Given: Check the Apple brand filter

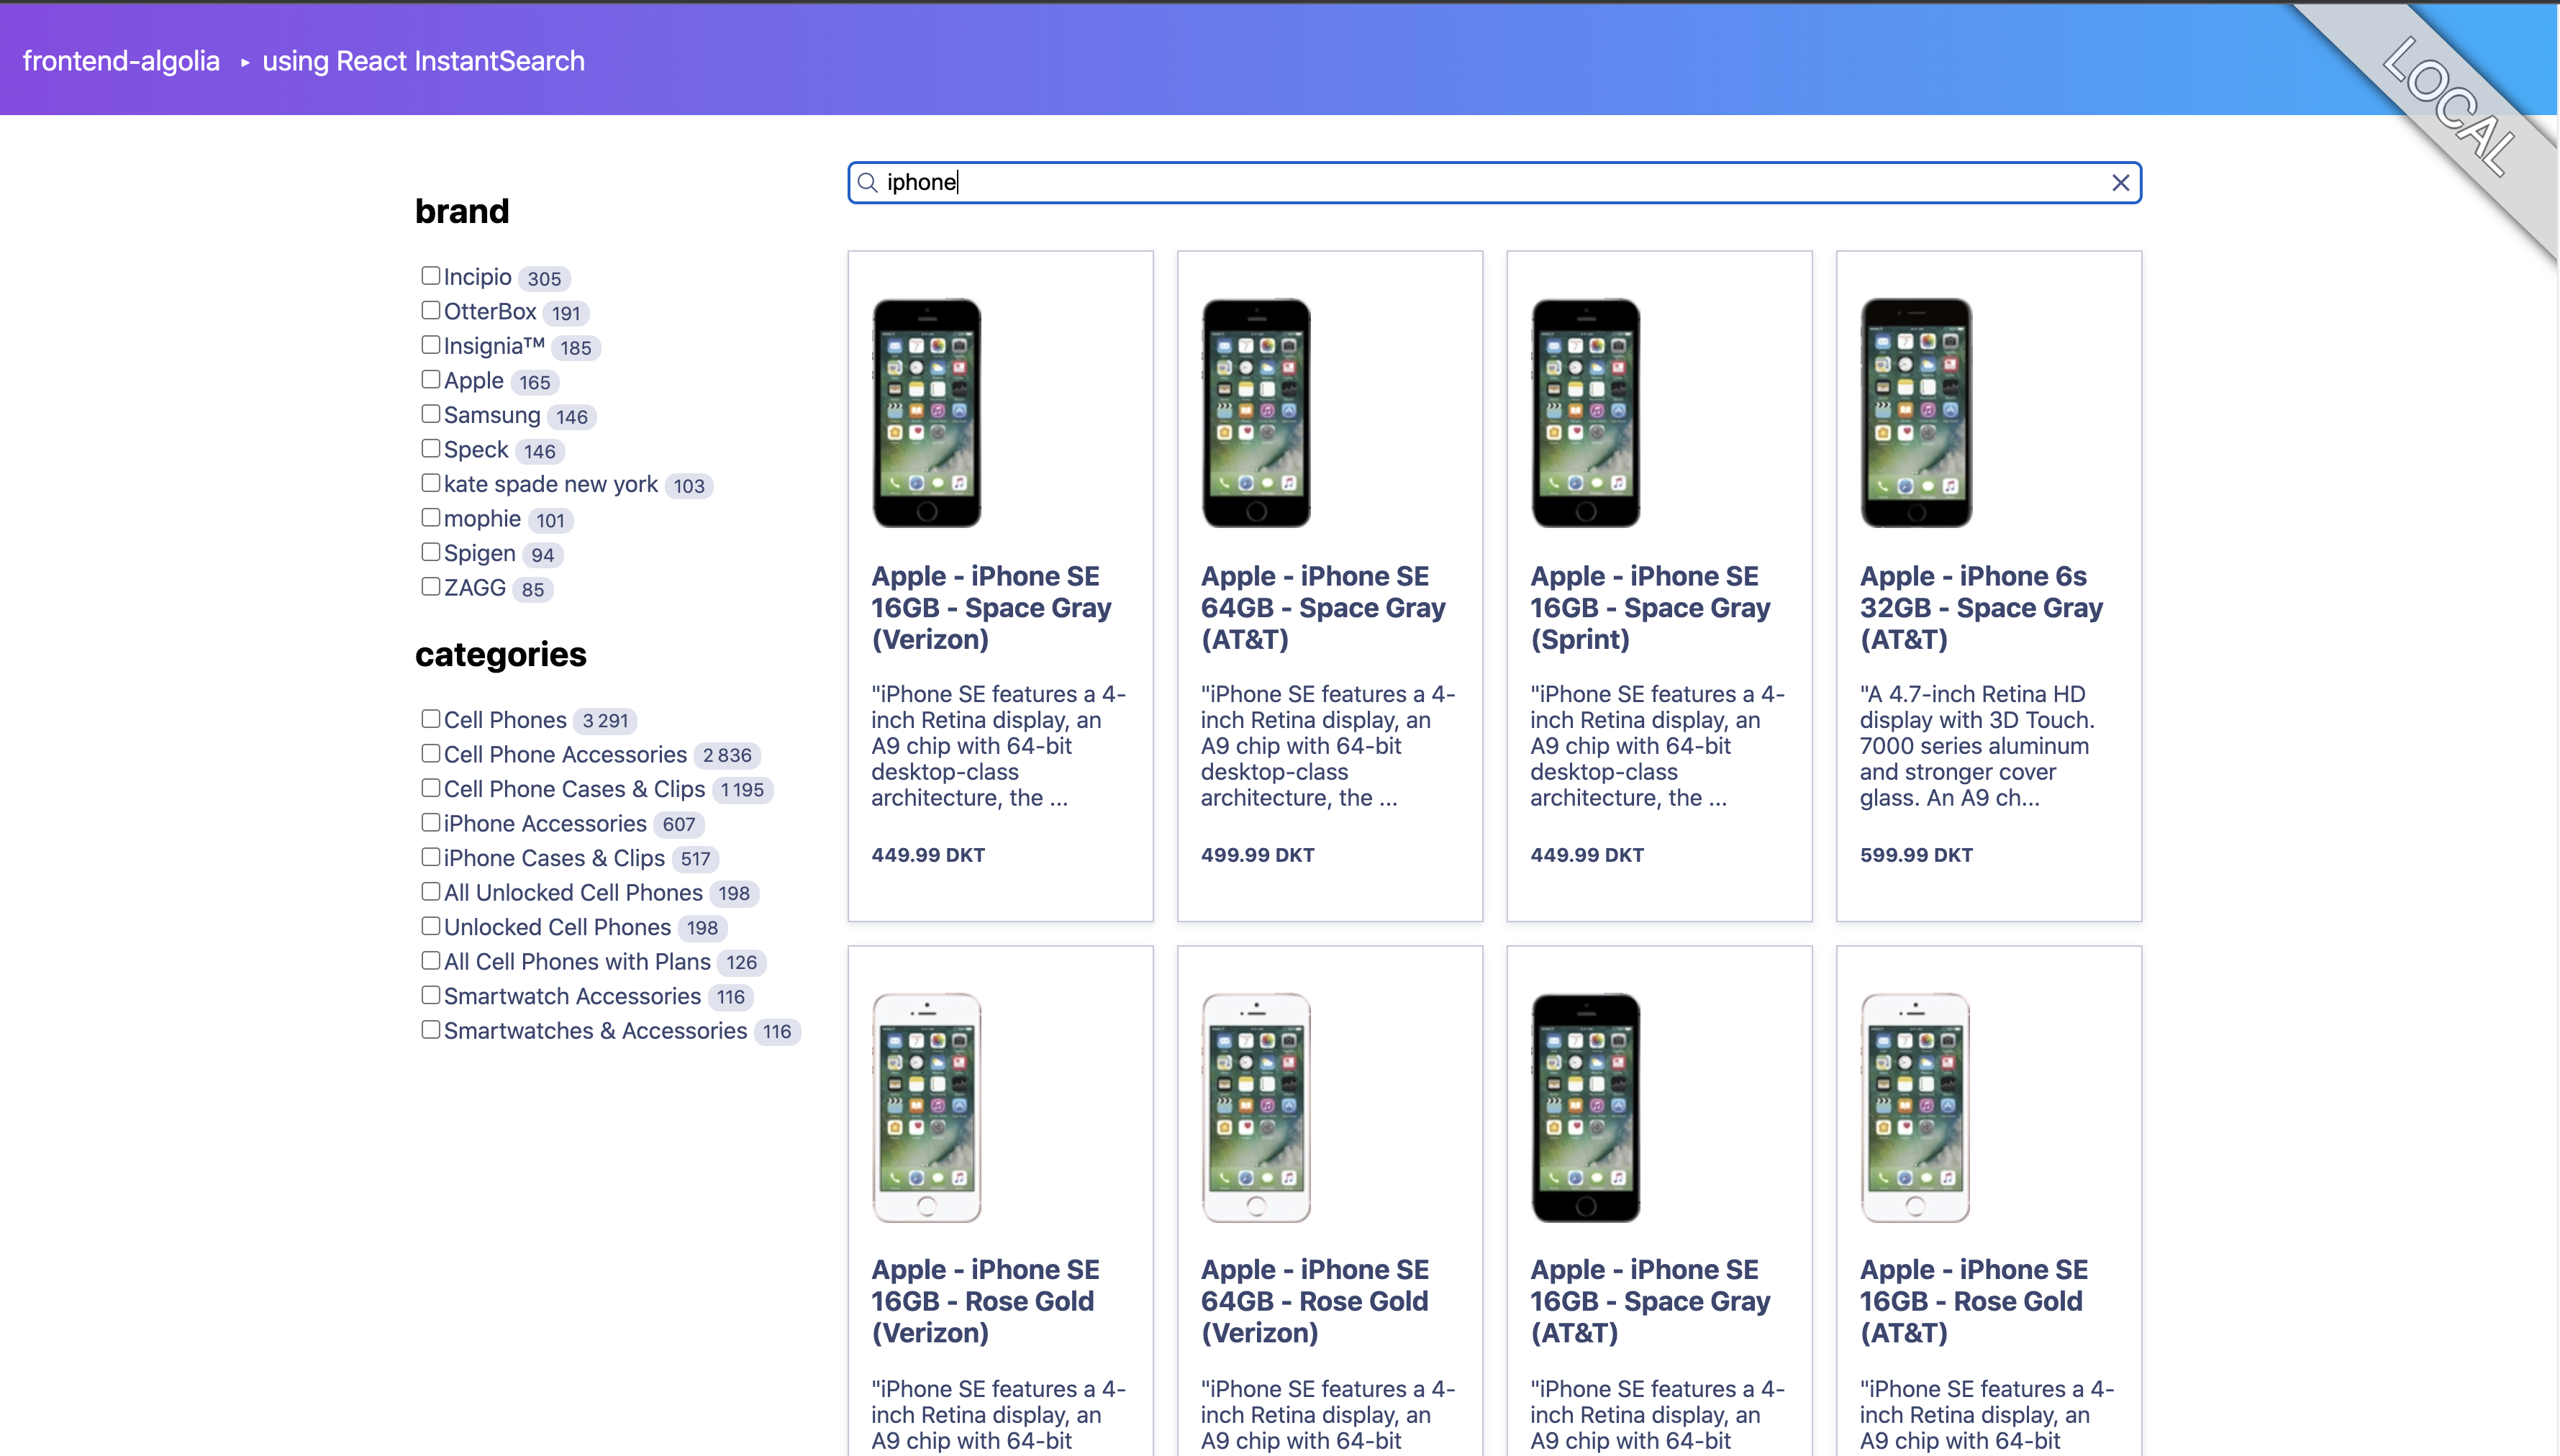Looking at the screenshot, I should pyautogui.click(x=431, y=379).
